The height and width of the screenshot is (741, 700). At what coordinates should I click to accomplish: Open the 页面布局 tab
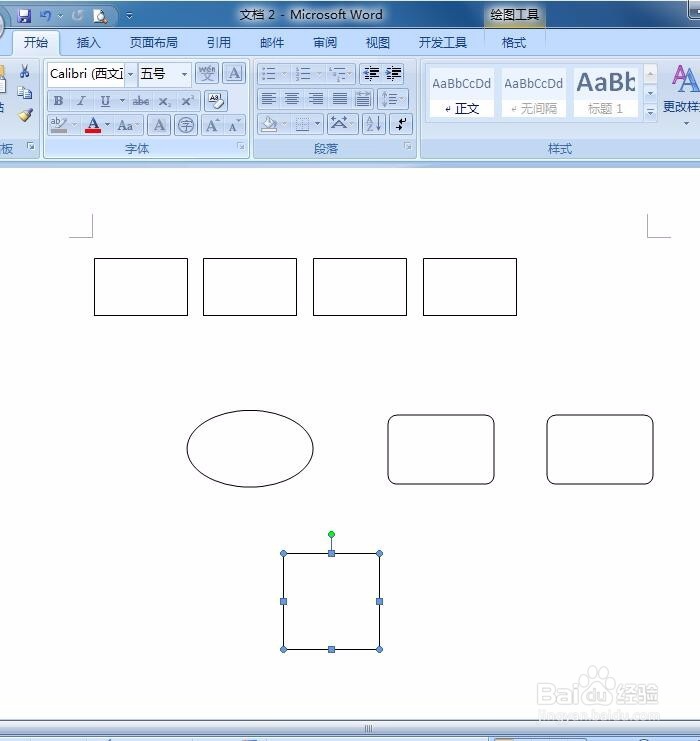(154, 43)
